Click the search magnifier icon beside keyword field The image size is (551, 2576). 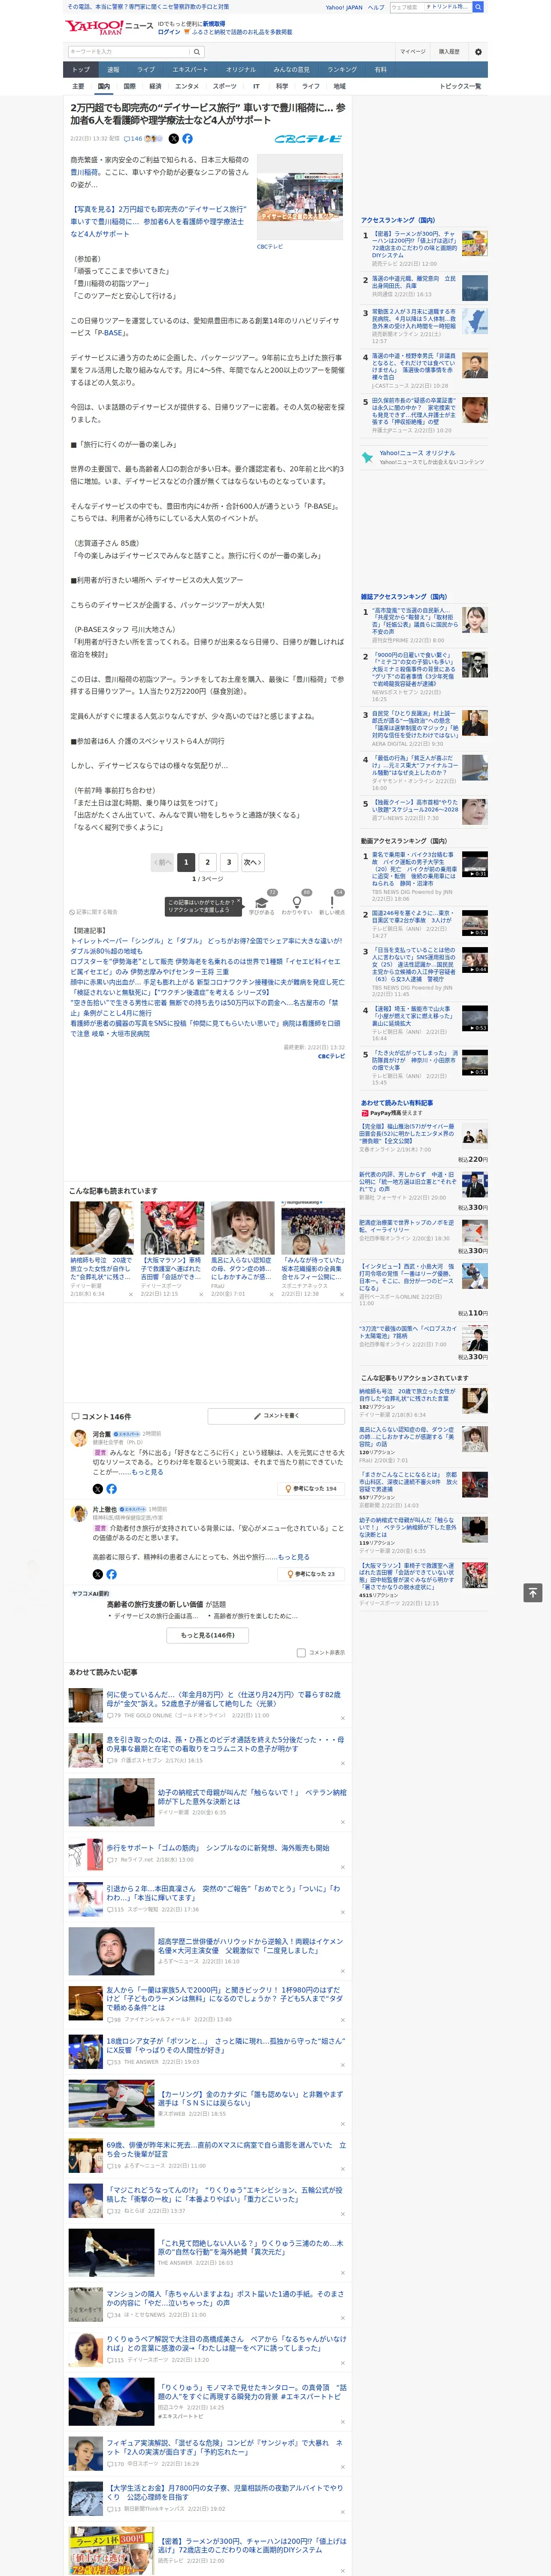tap(197, 52)
